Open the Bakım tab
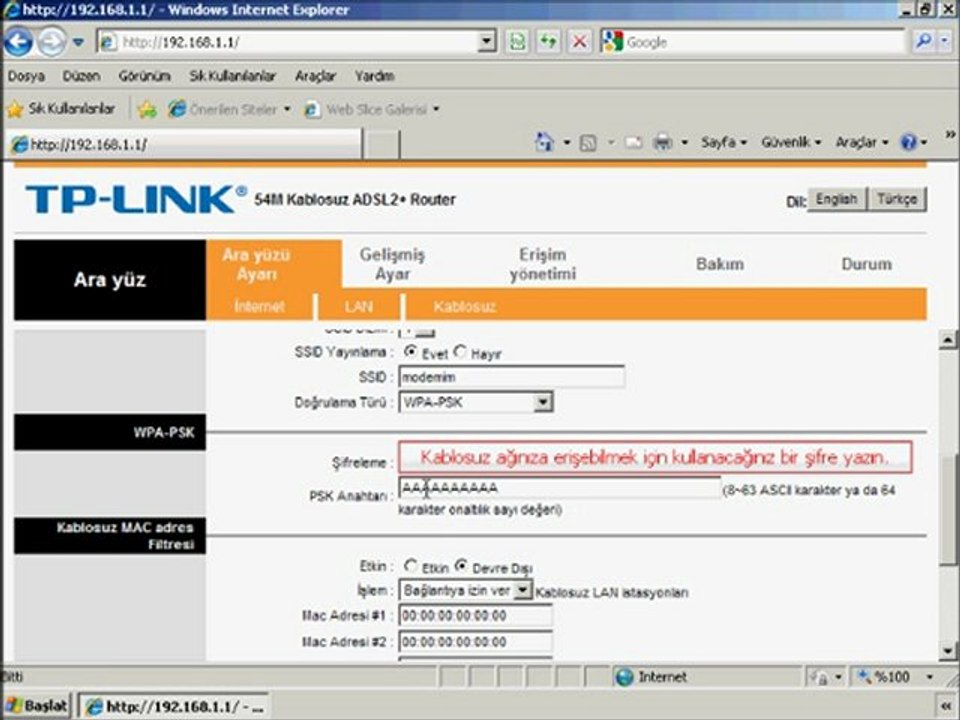 (x=720, y=264)
